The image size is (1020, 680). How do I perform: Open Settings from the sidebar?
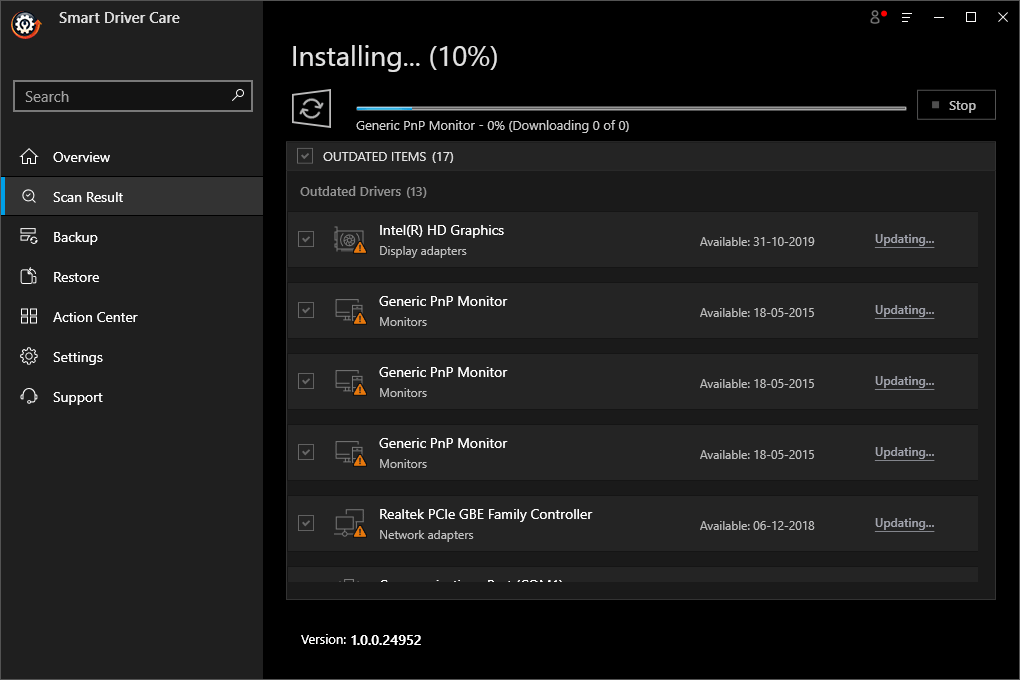point(78,357)
